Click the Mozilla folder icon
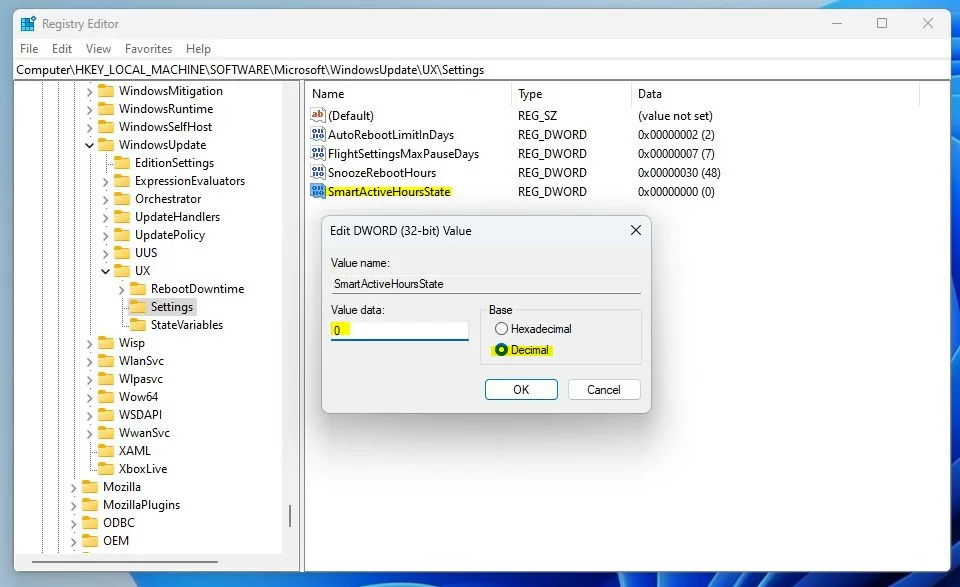The height and width of the screenshot is (587, 960). click(90, 487)
